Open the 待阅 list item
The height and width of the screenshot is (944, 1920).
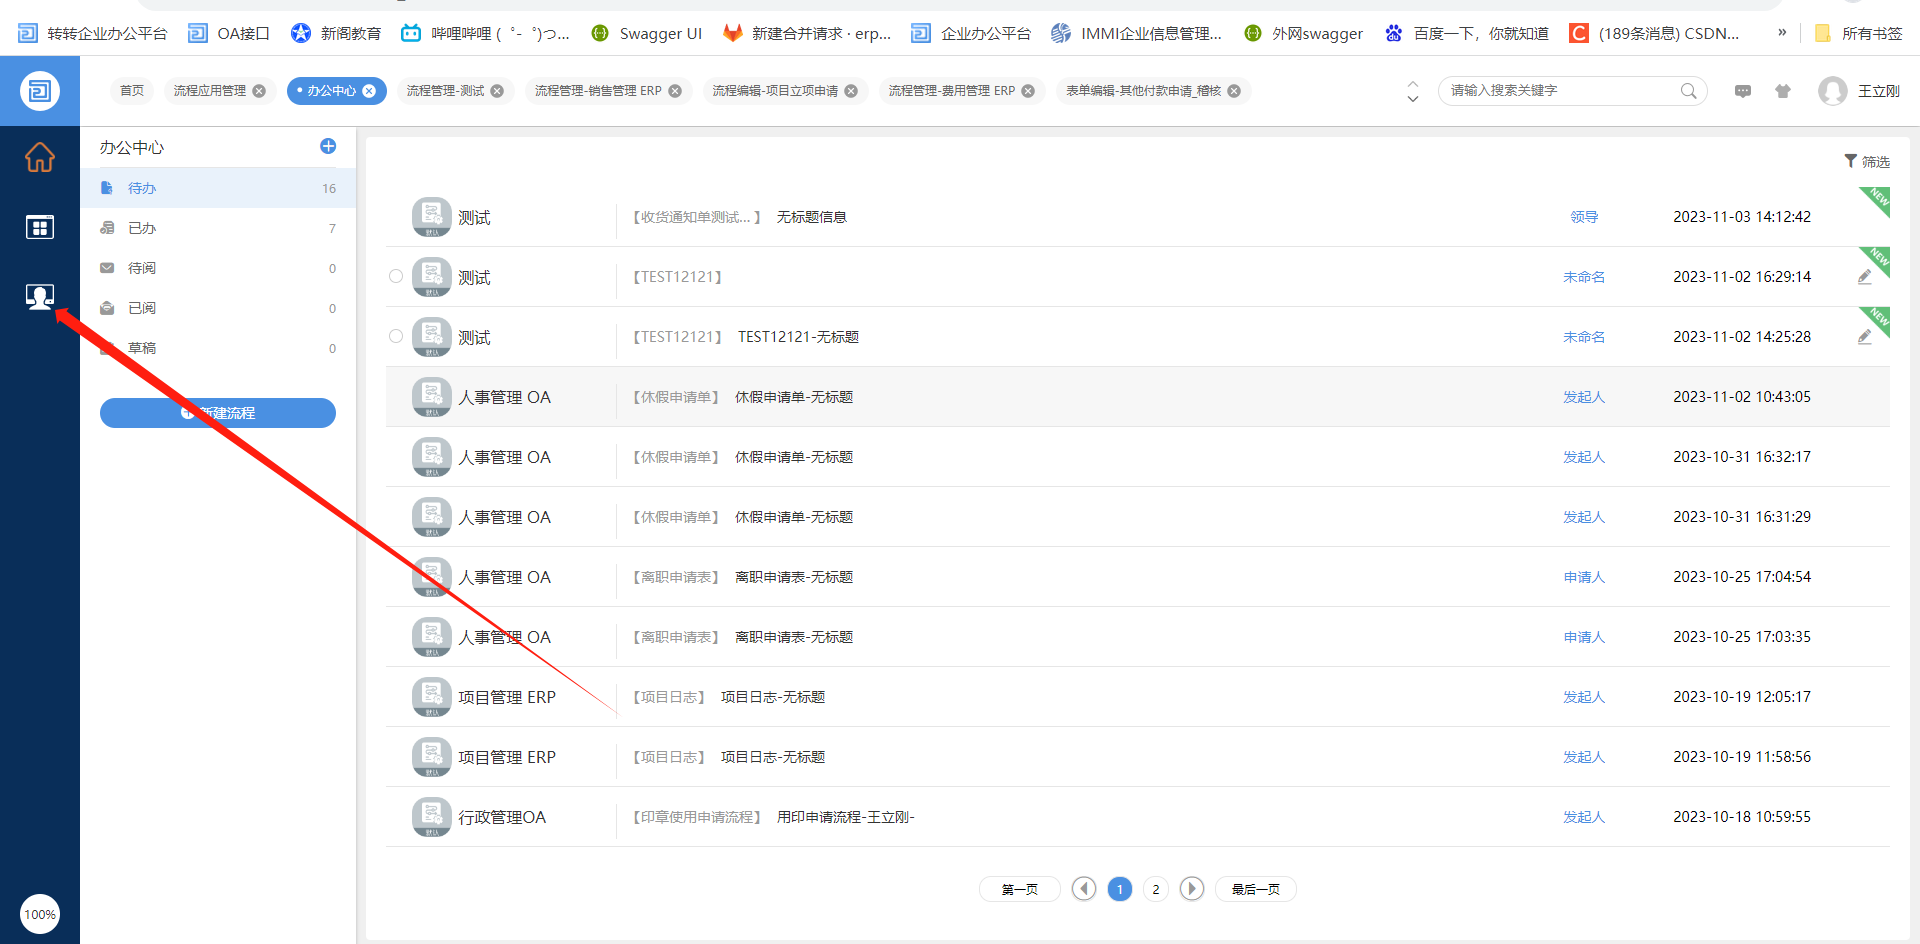218,268
